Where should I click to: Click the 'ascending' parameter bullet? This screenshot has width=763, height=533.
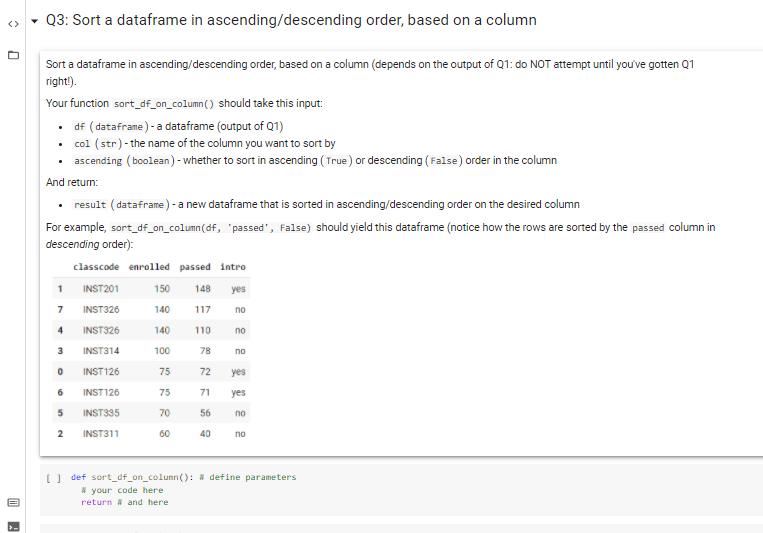coord(315,161)
